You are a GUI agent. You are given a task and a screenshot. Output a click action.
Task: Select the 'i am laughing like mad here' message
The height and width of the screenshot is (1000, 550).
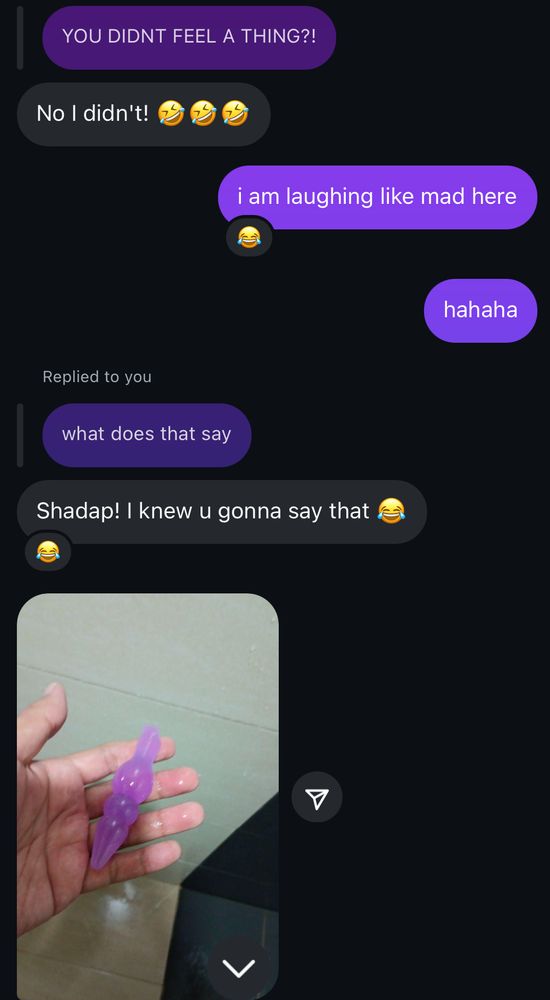pos(377,197)
